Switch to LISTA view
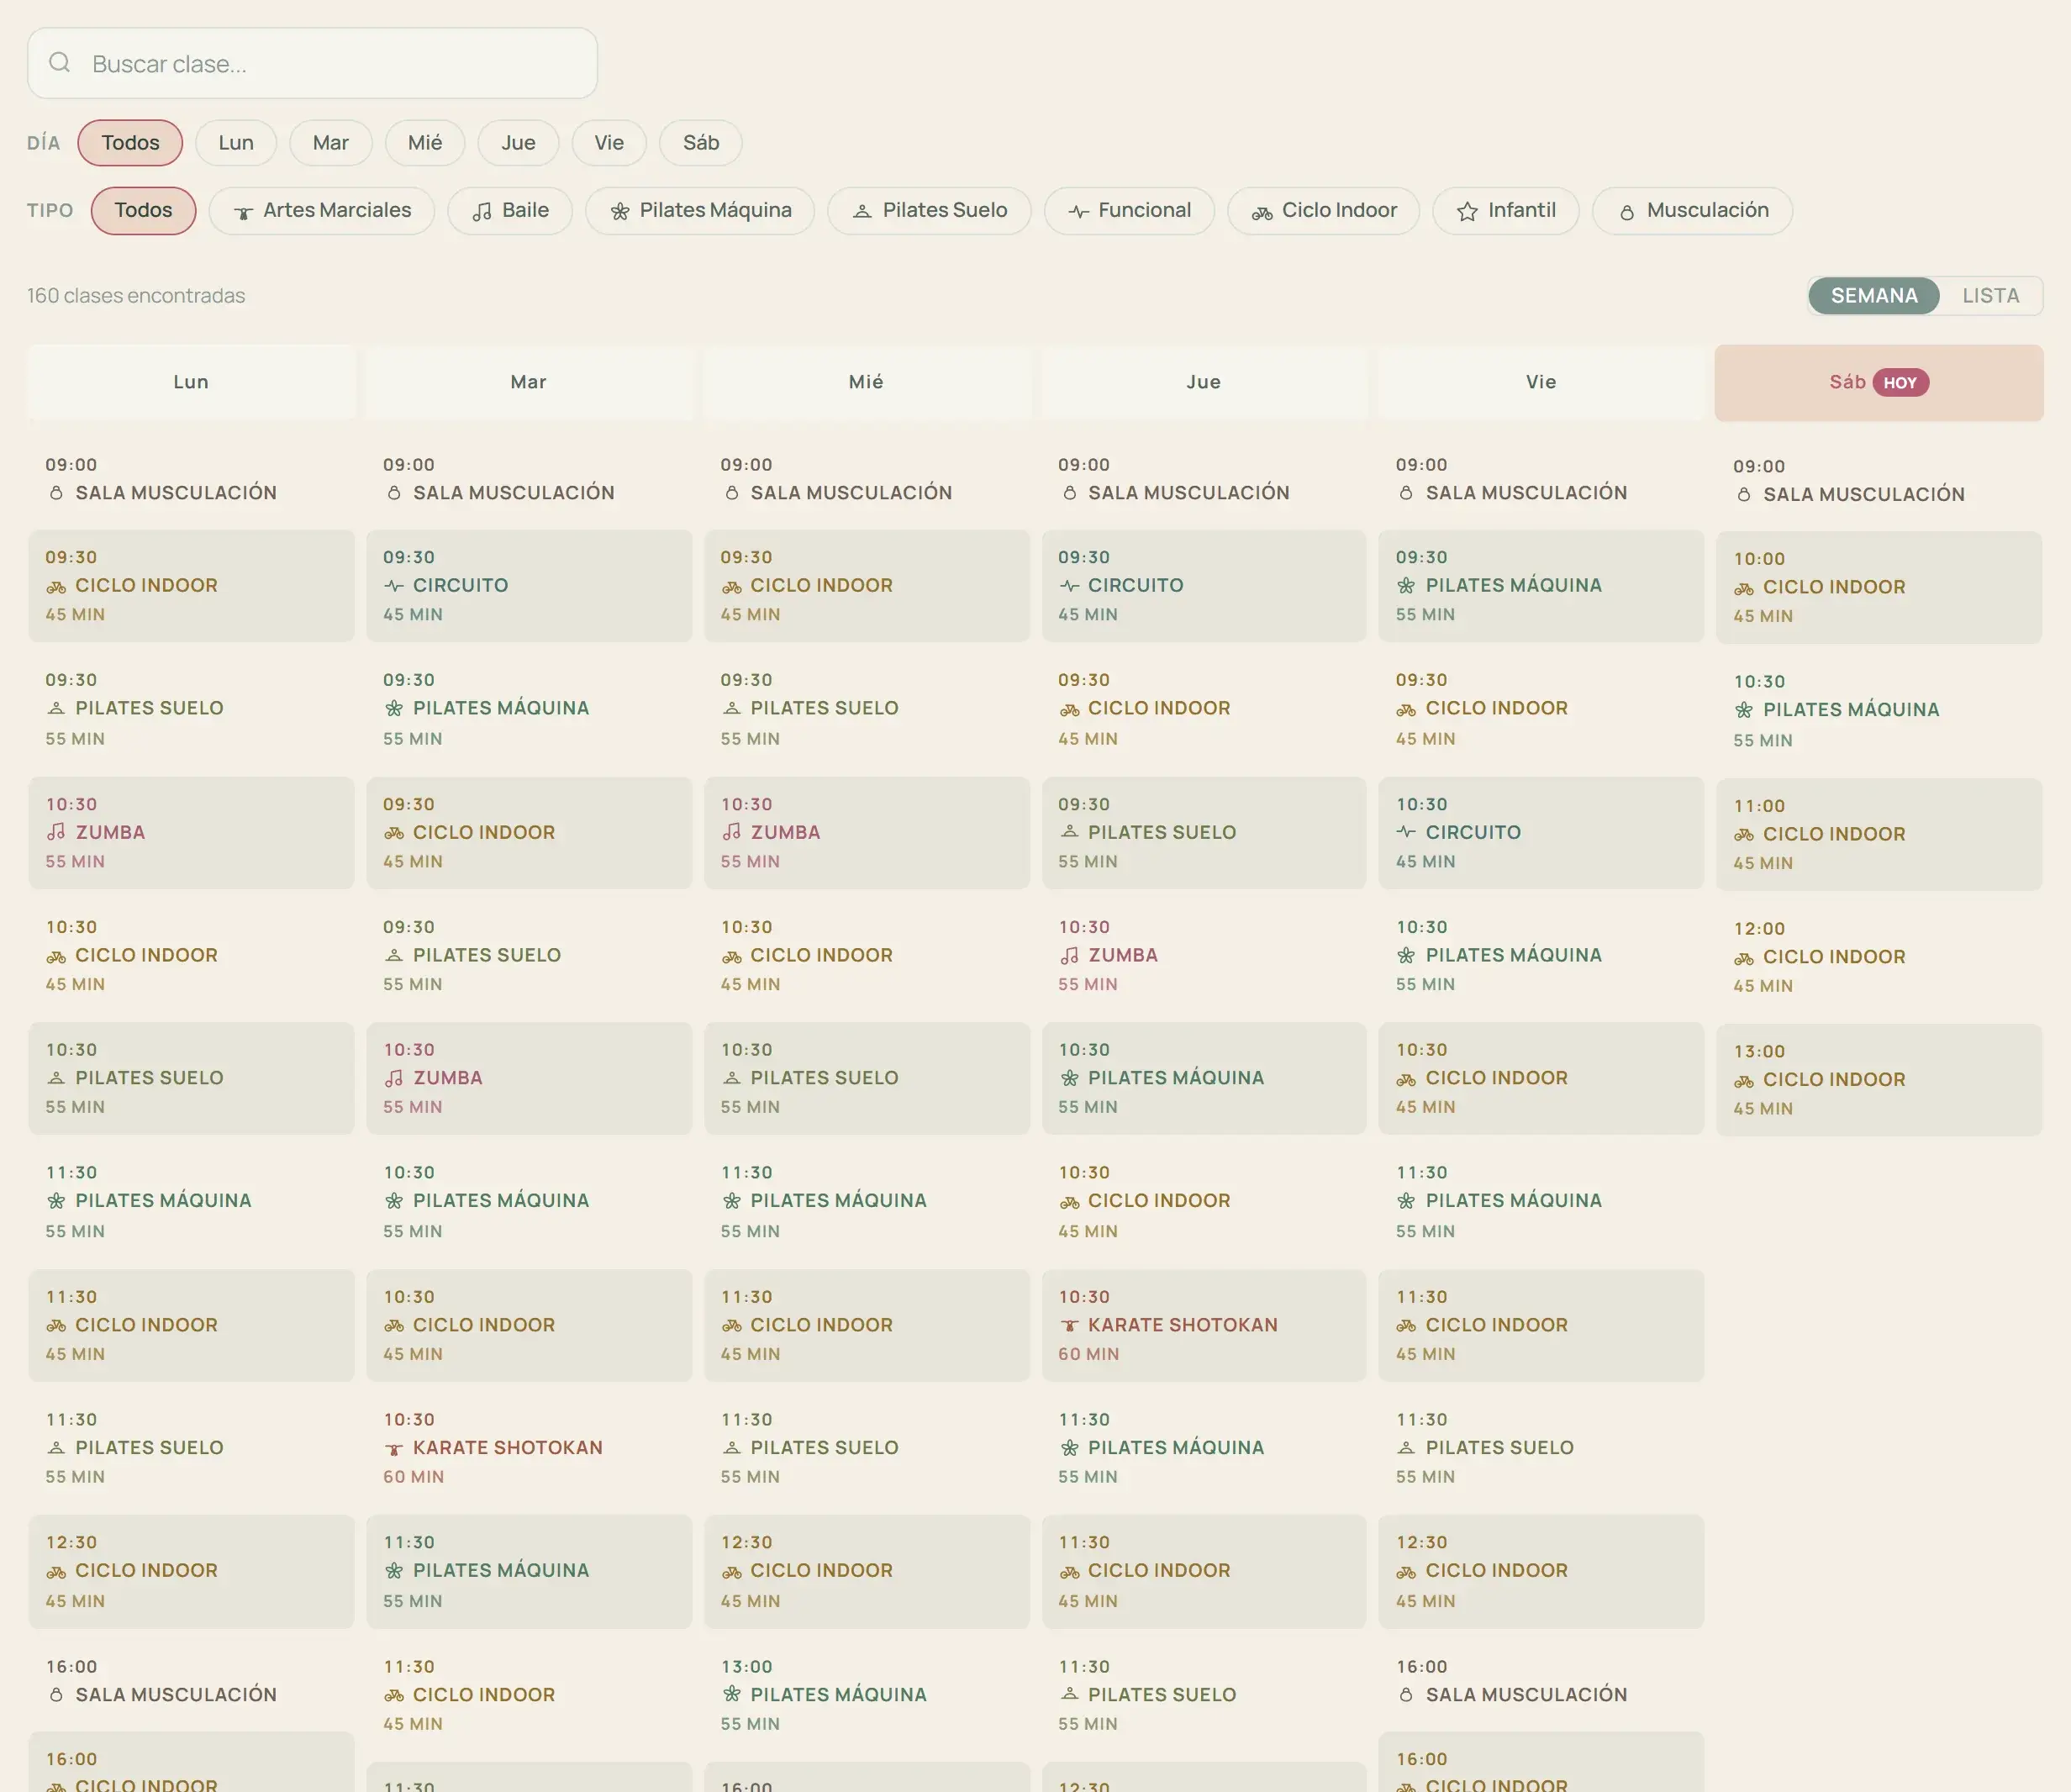The width and height of the screenshot is (2071, 1792). pos(1990,296)
